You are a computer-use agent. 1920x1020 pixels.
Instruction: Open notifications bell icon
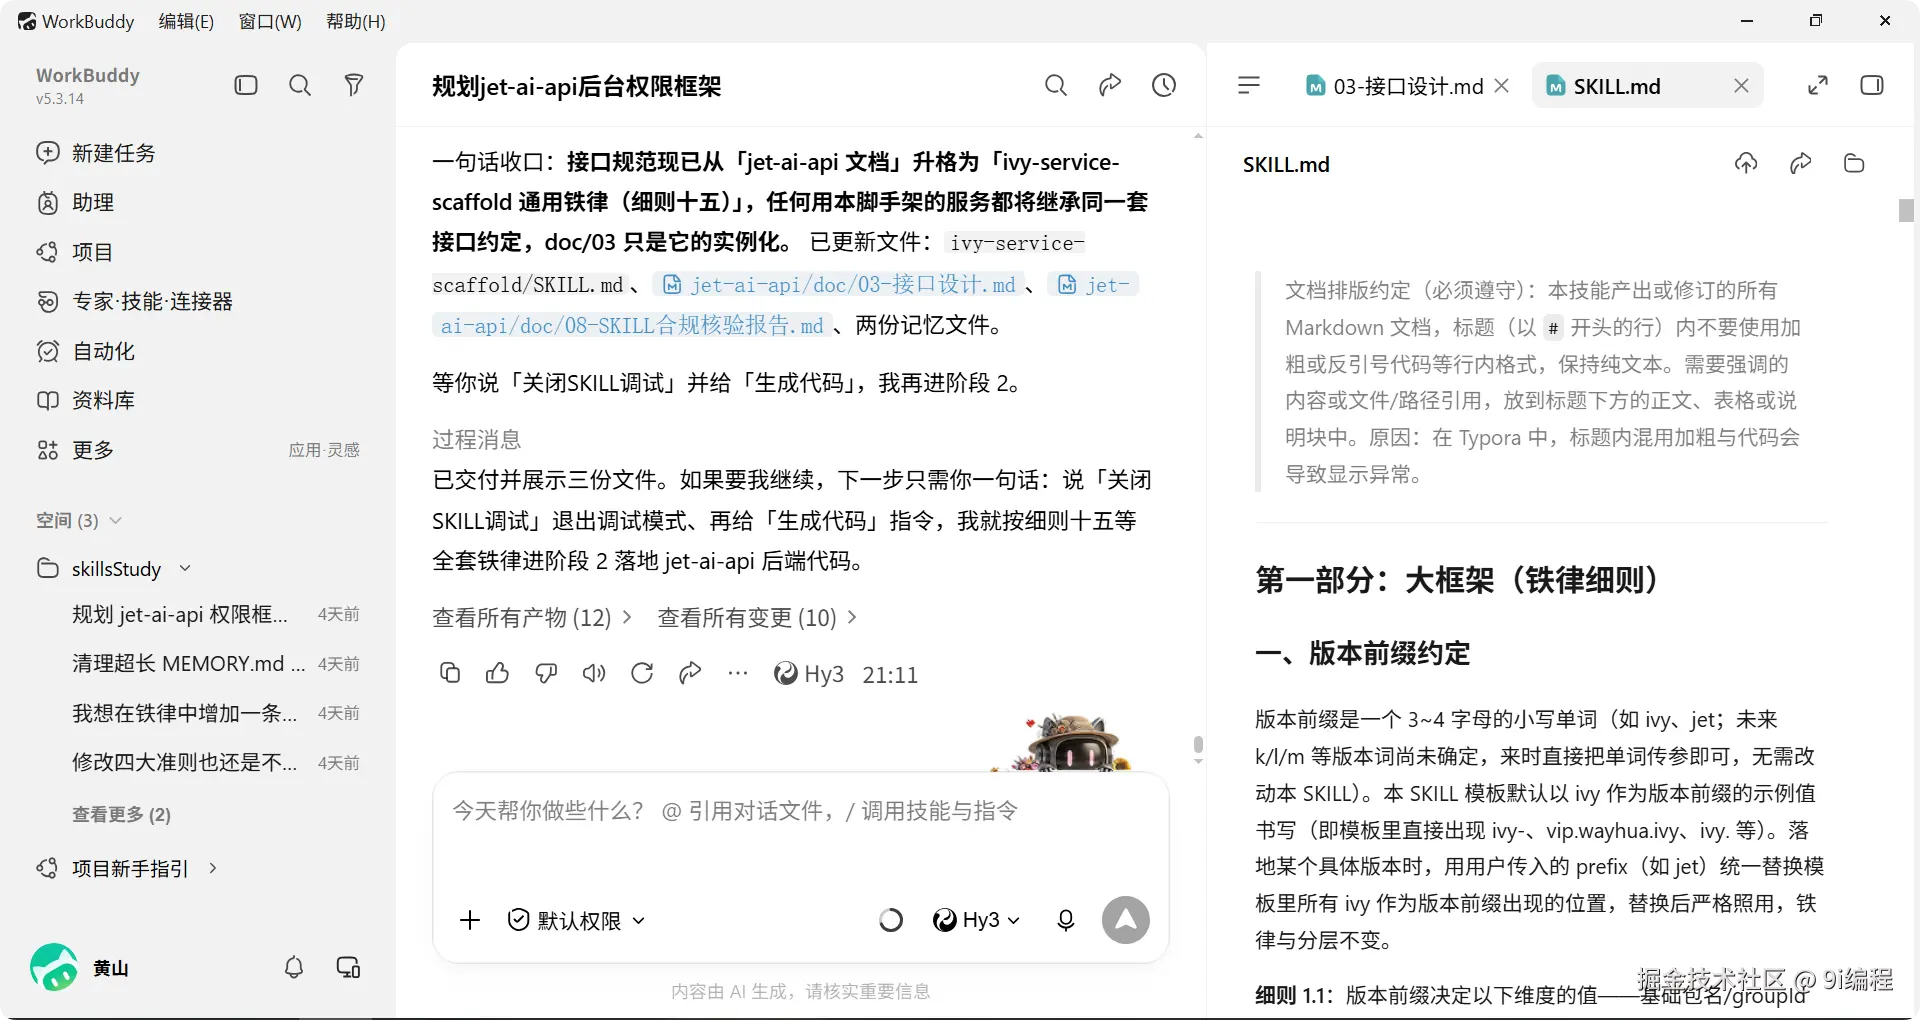point(294,967)
